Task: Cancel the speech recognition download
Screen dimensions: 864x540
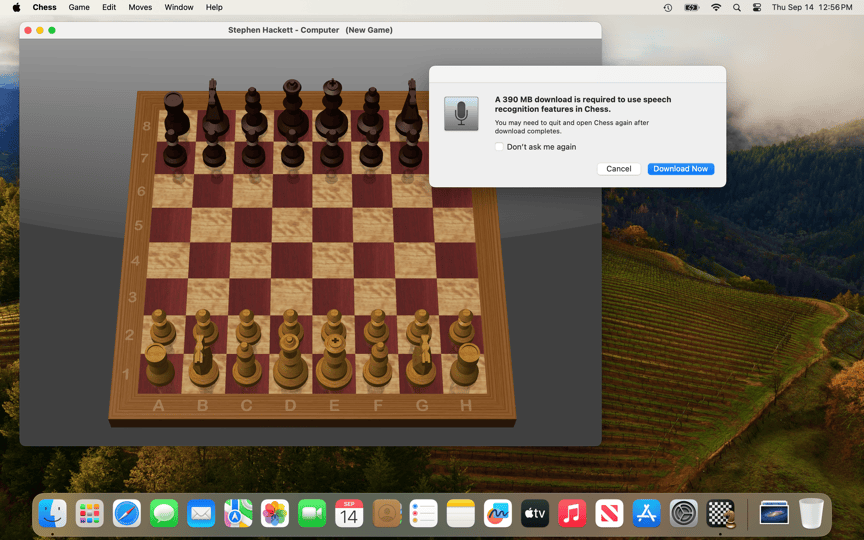Action: [618, 169]
